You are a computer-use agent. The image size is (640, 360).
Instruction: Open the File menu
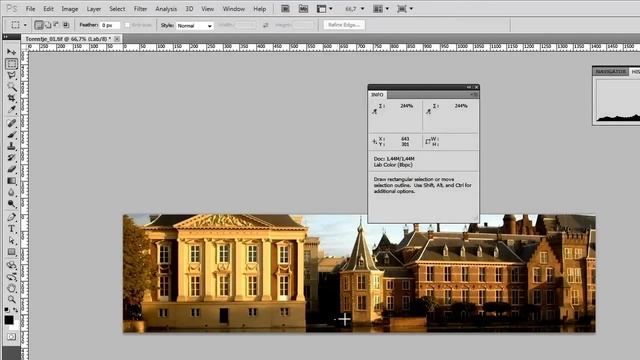[x=31, y=9]
